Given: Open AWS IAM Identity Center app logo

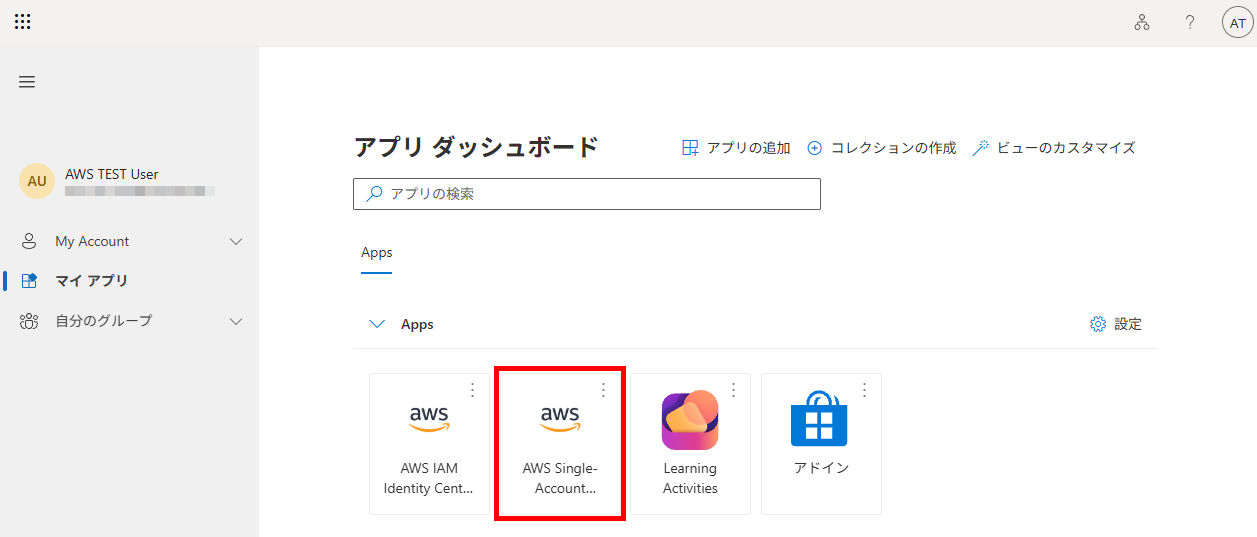Looking at the screenshot, I should tap(429, 418).
